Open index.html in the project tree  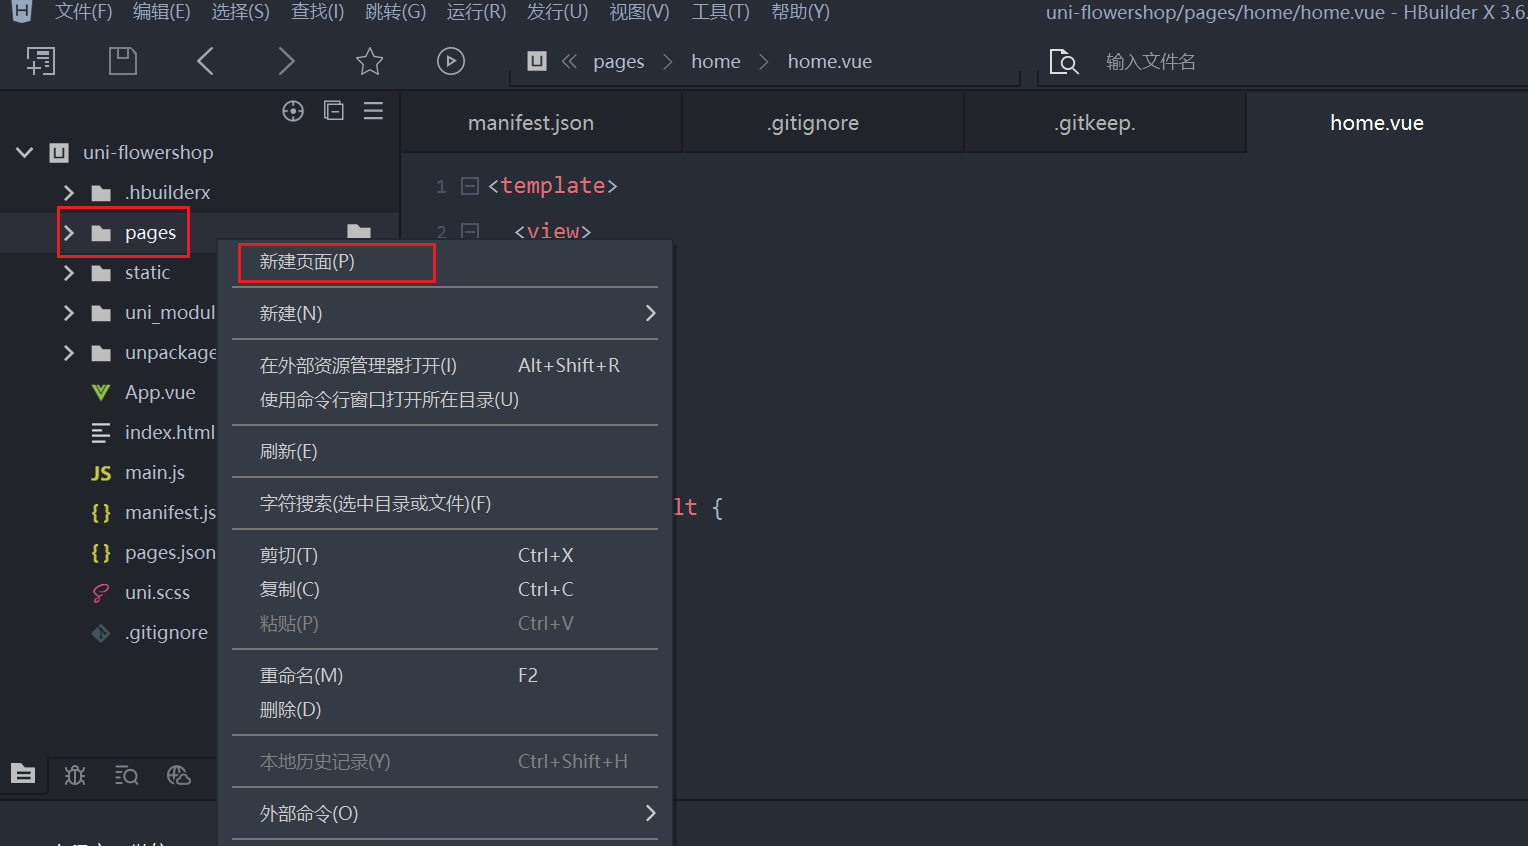coord(169,433)
